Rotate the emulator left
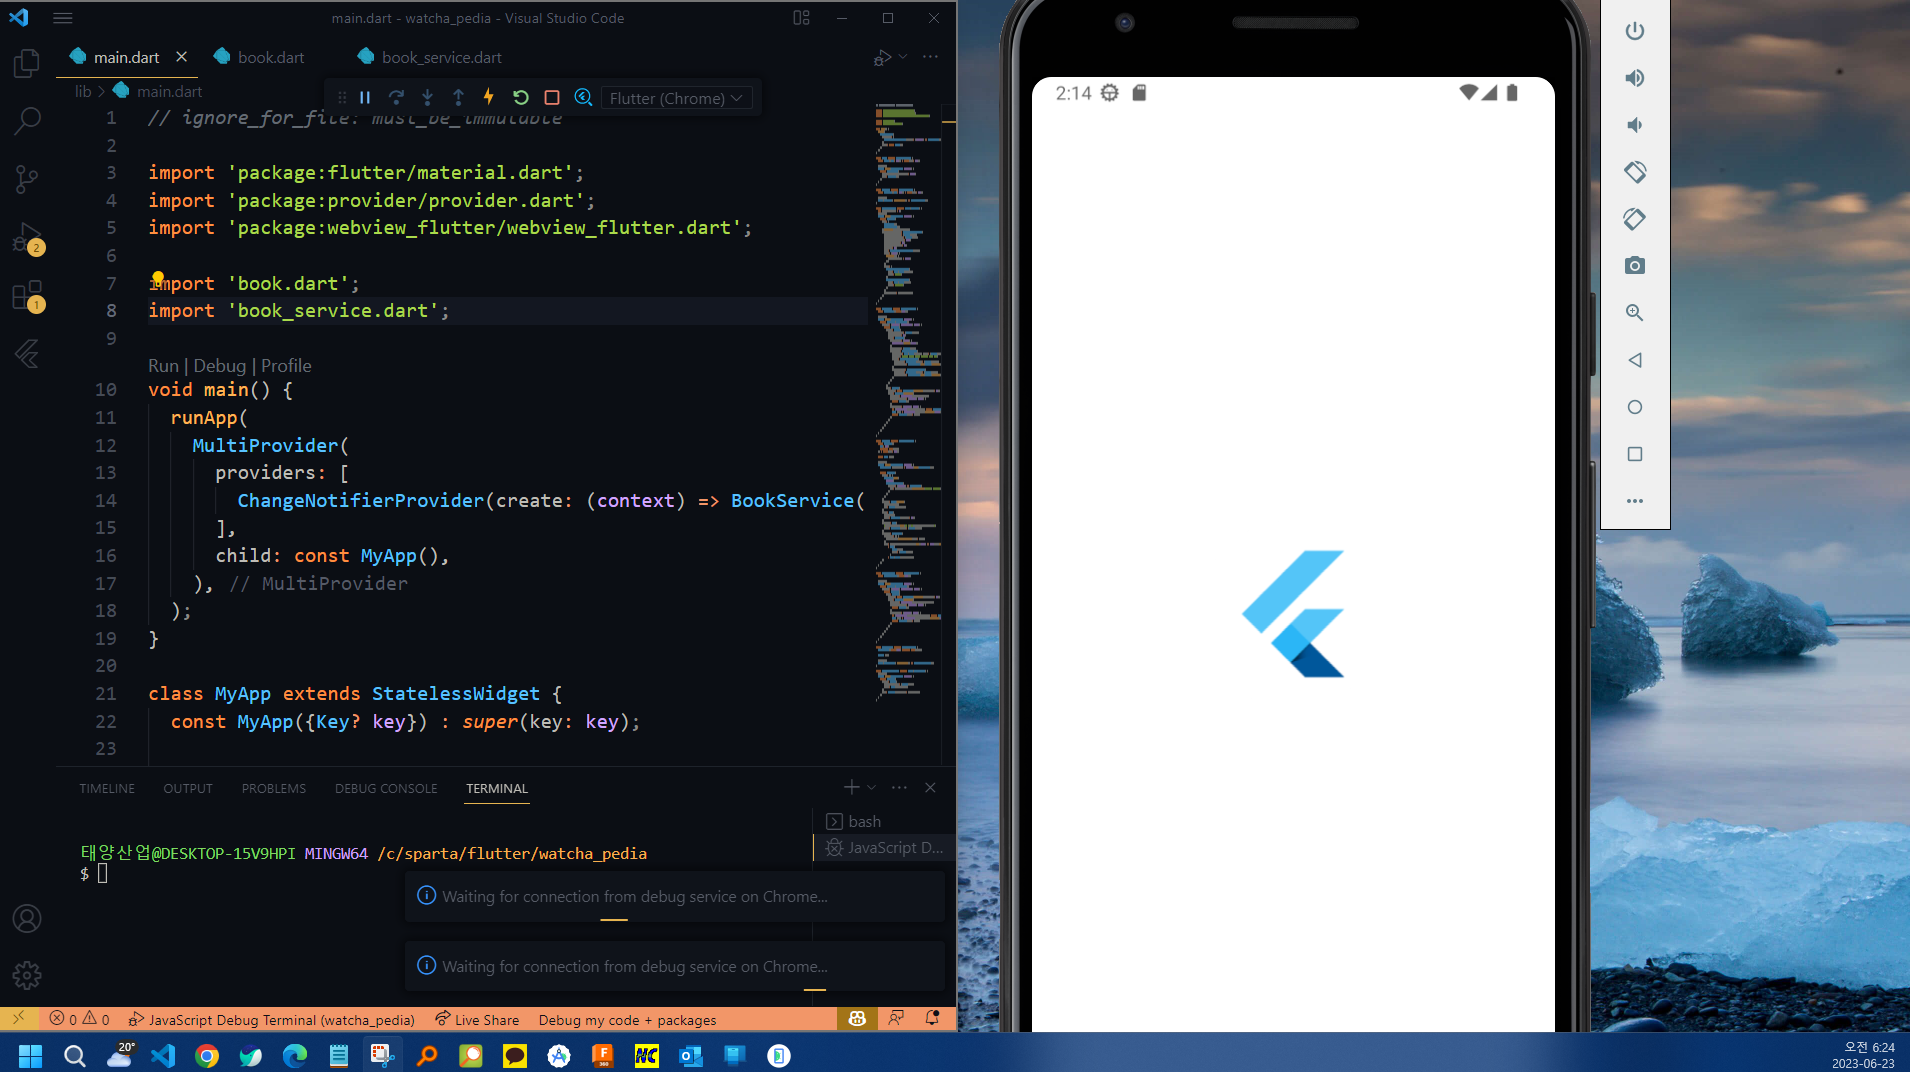Viewport: 1910px width, 1072px height. (x=1635, y=172)
